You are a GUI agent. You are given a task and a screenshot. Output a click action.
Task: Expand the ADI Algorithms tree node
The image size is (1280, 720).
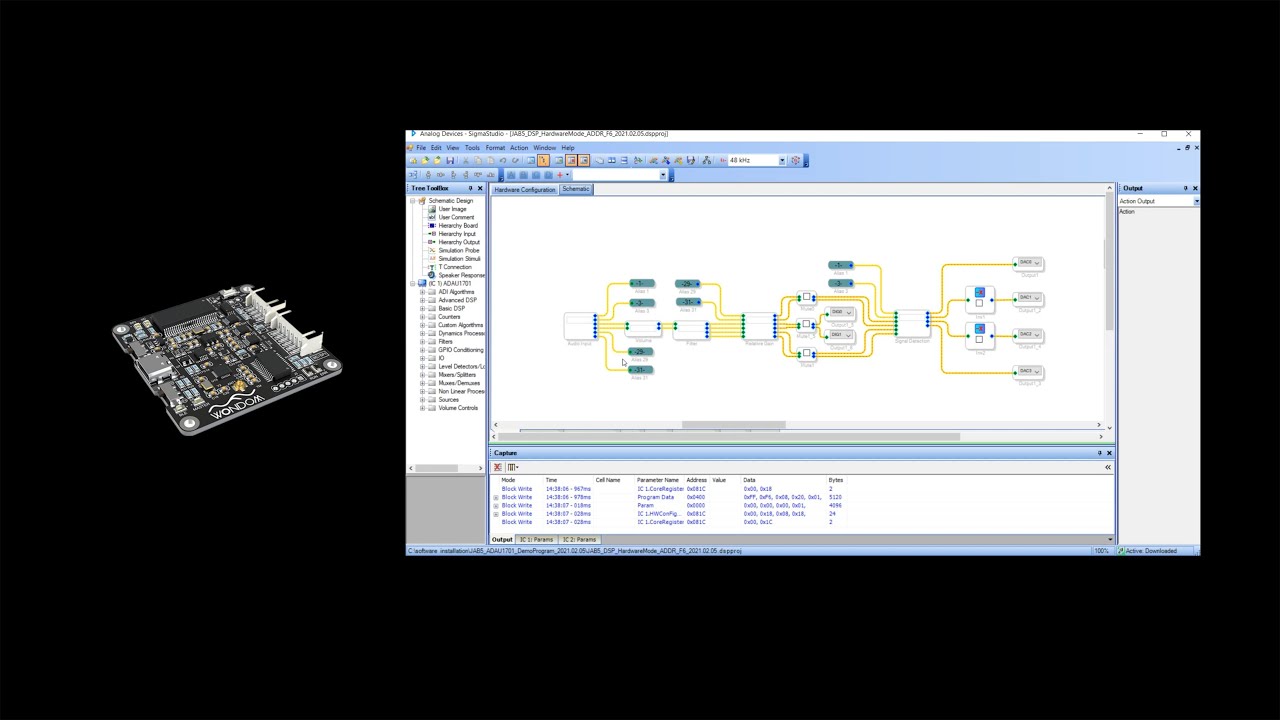click(x=422, y=292)
